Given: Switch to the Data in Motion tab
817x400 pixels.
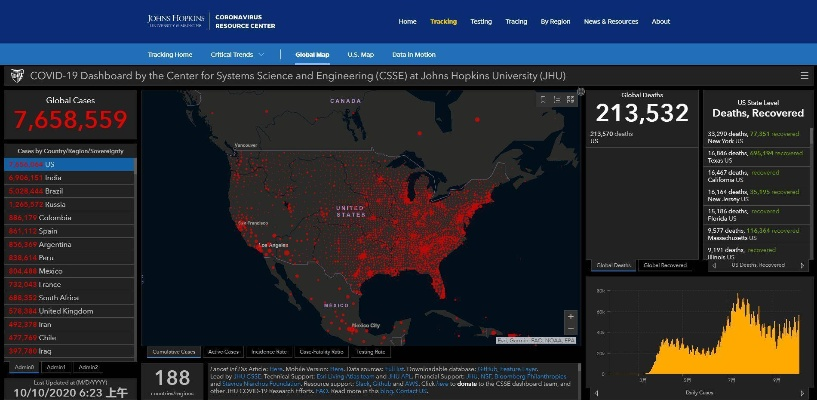Looking at the screenshot, I should 414,55.
